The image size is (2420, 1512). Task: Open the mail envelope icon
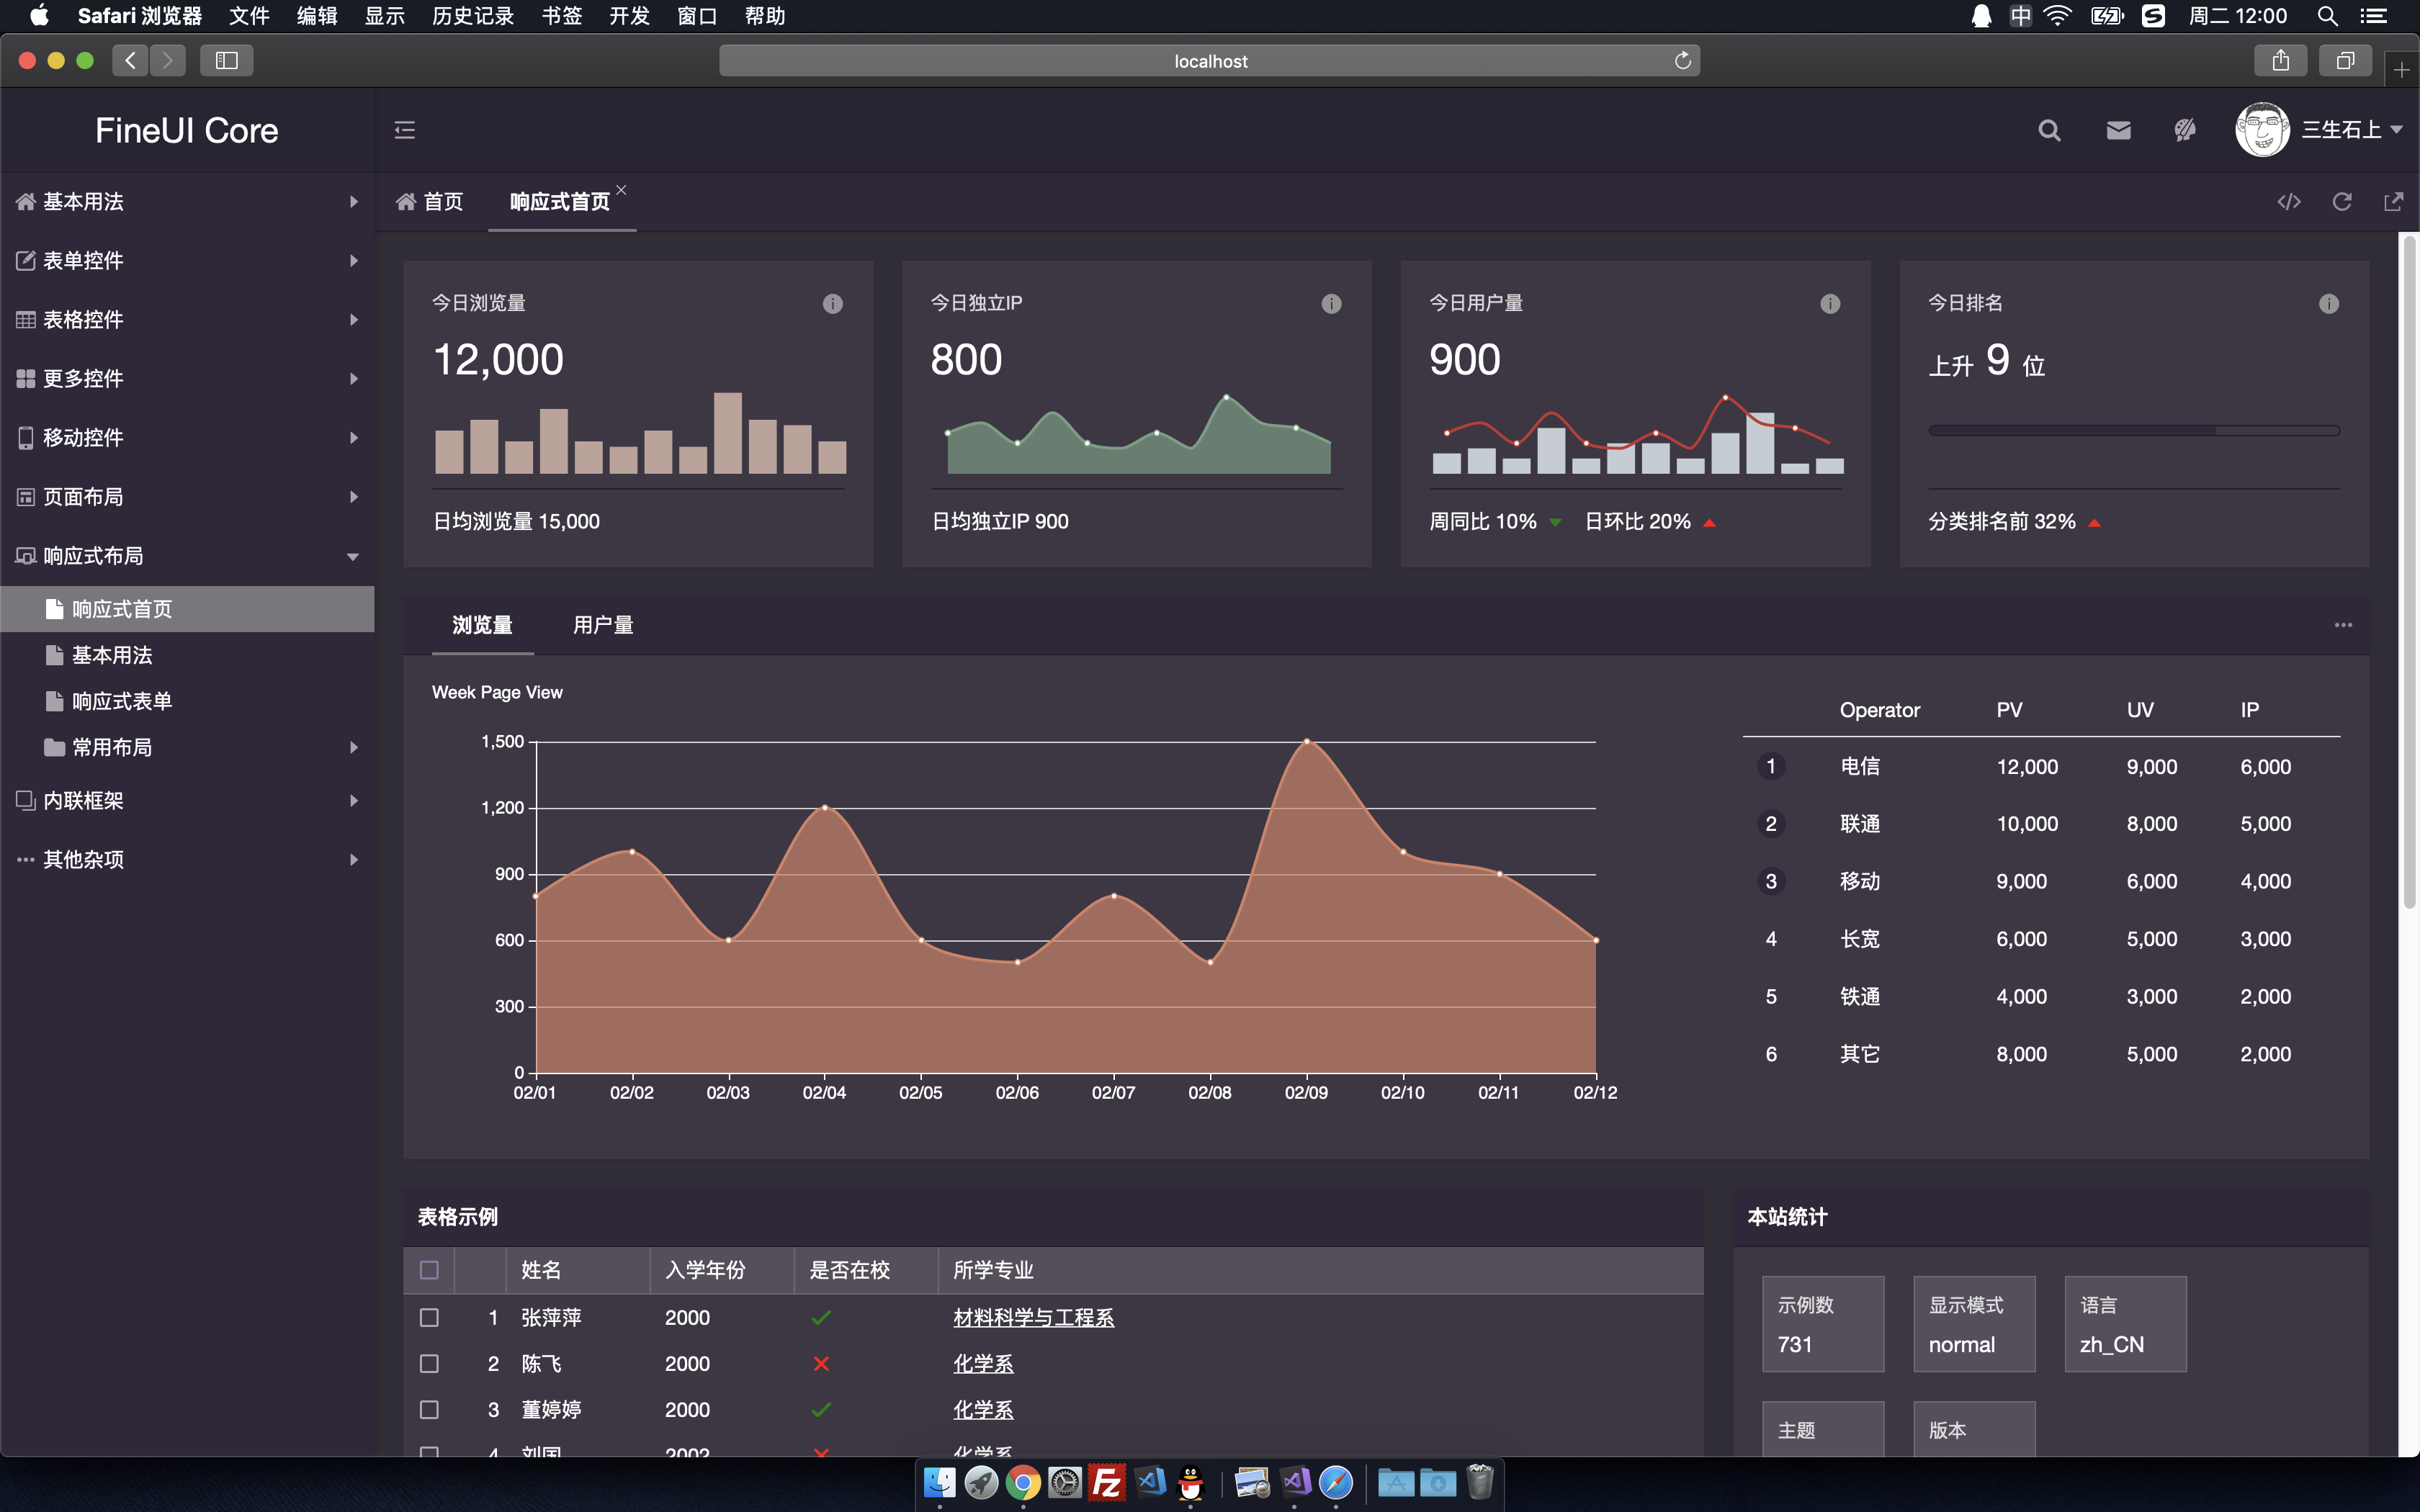click(2118, 130)
